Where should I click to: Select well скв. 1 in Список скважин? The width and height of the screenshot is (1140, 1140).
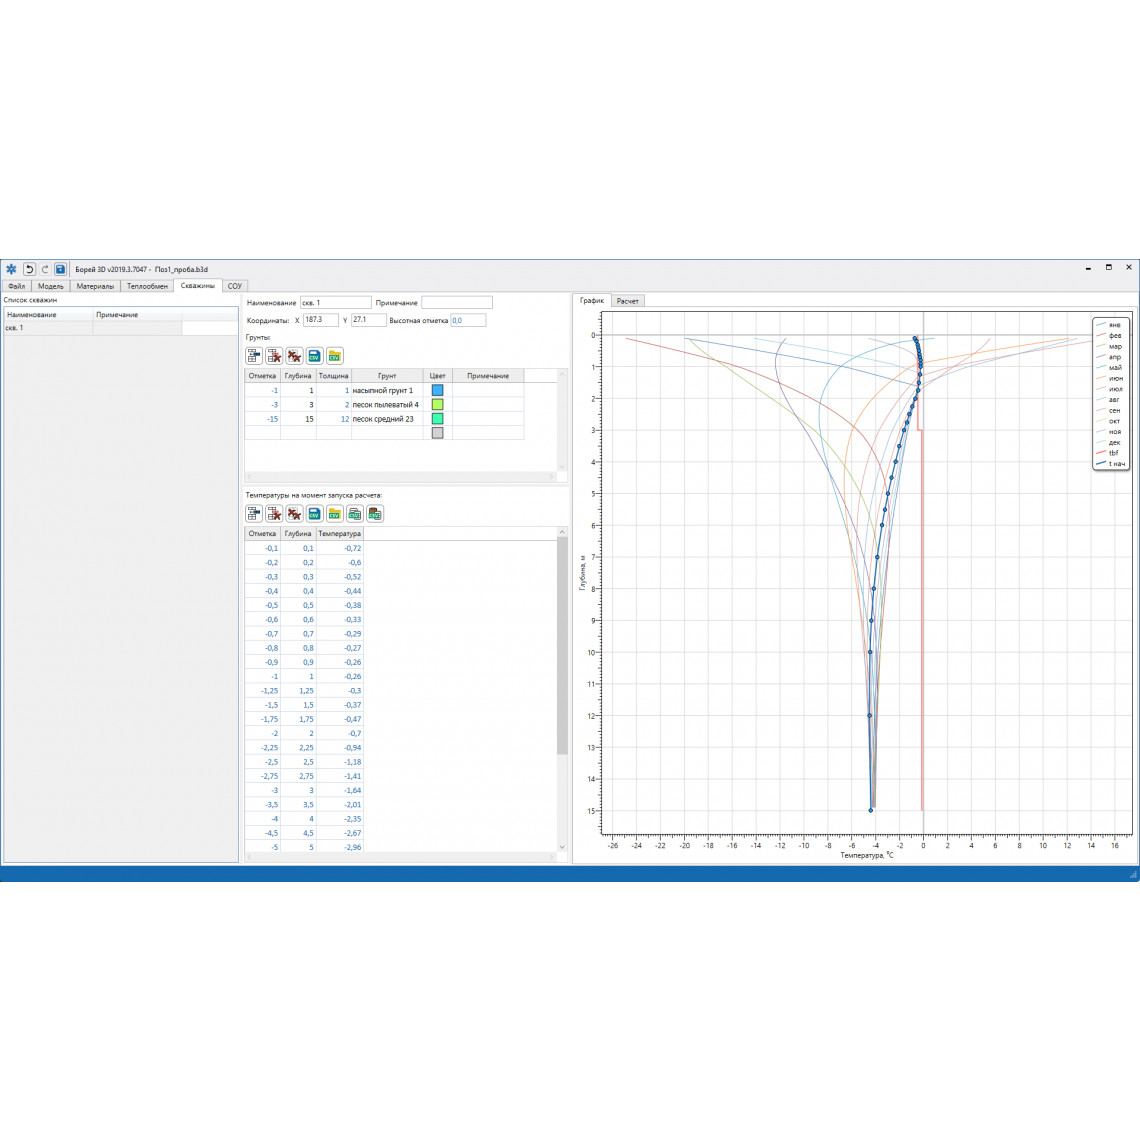(x=93, y=328)
